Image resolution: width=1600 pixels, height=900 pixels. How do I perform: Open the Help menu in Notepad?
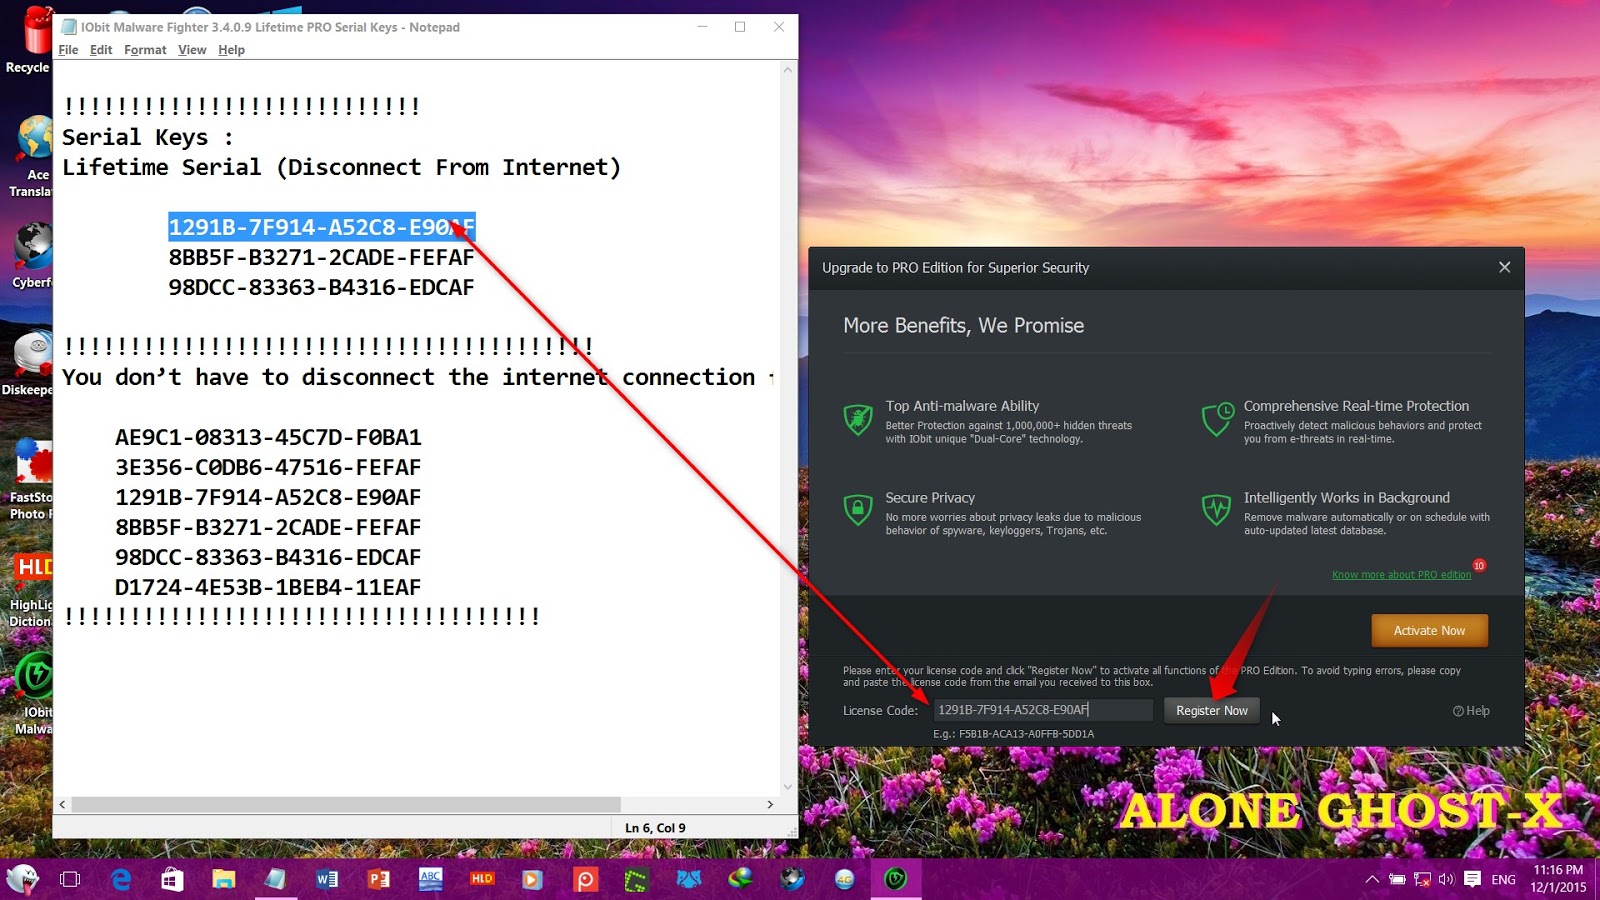click(x=231, y=50)
